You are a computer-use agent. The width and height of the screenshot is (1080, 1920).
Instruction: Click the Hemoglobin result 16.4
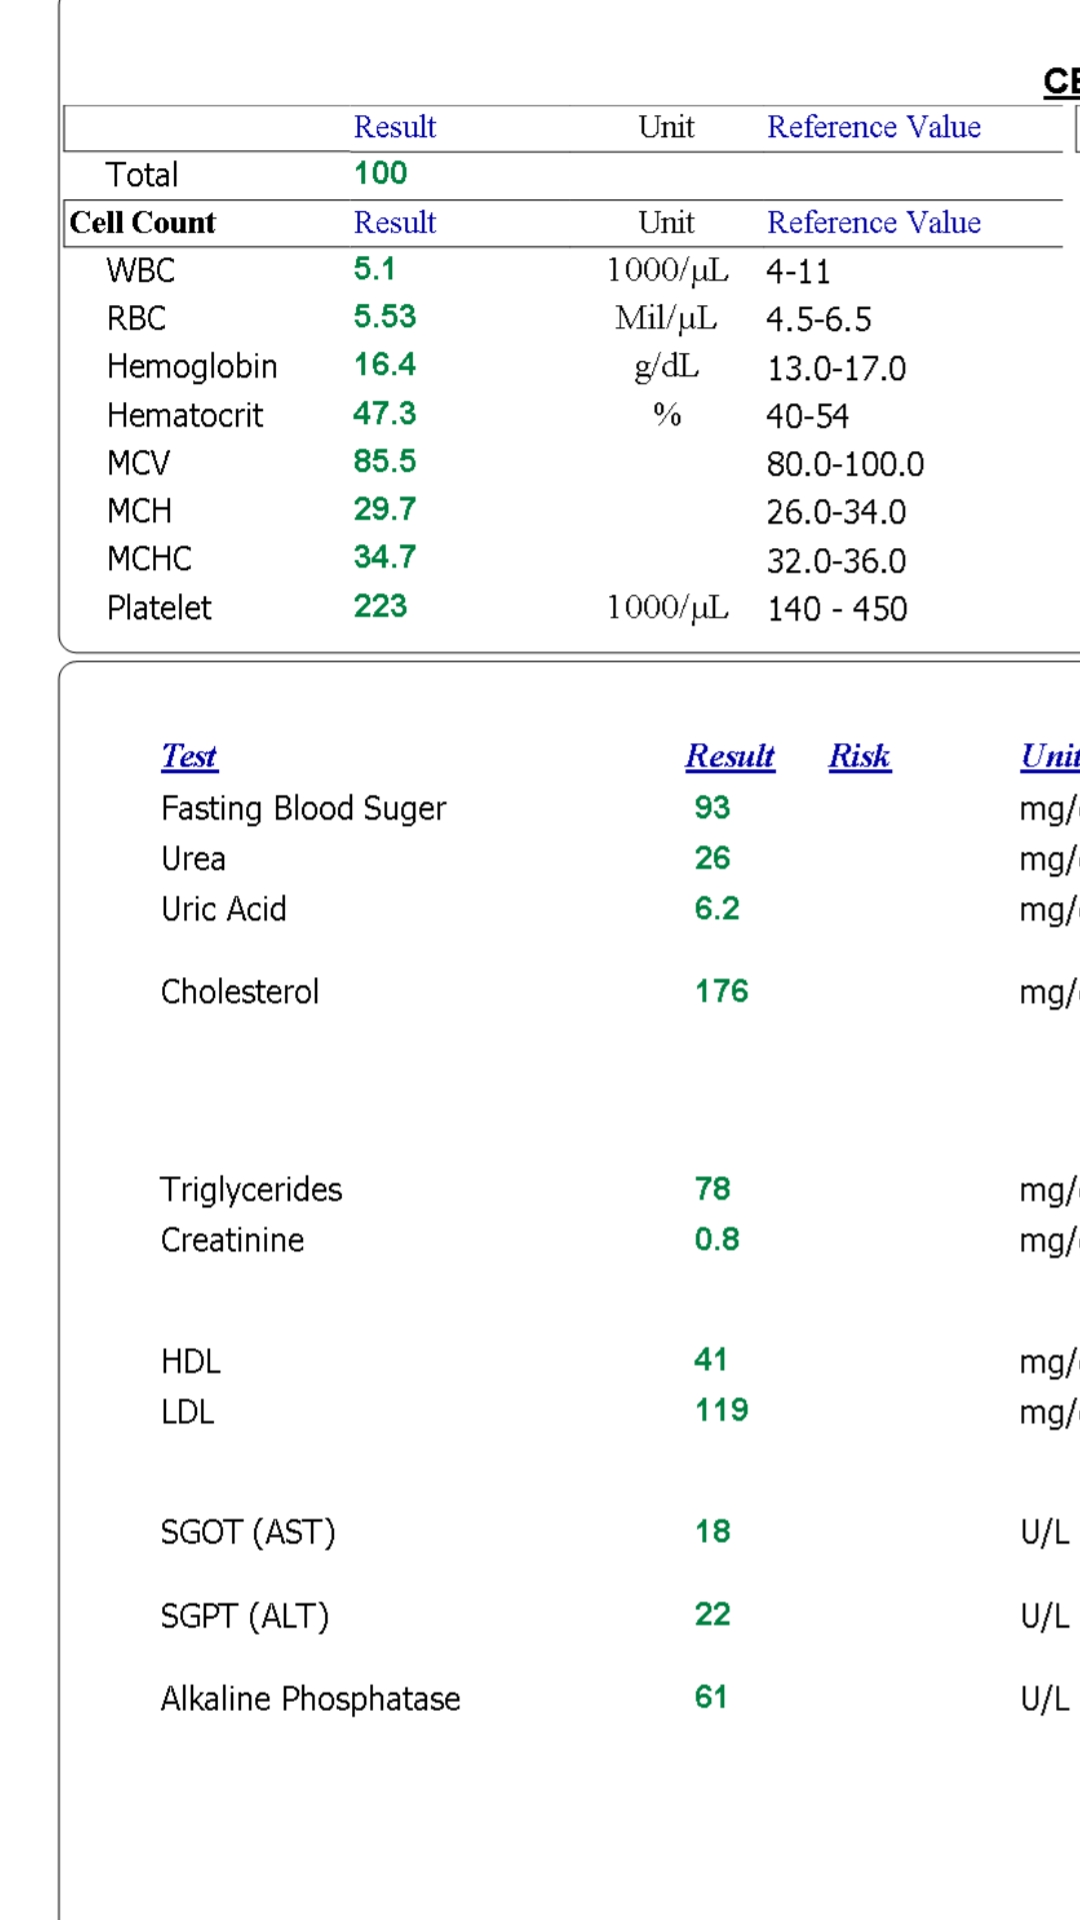(385, 365)
